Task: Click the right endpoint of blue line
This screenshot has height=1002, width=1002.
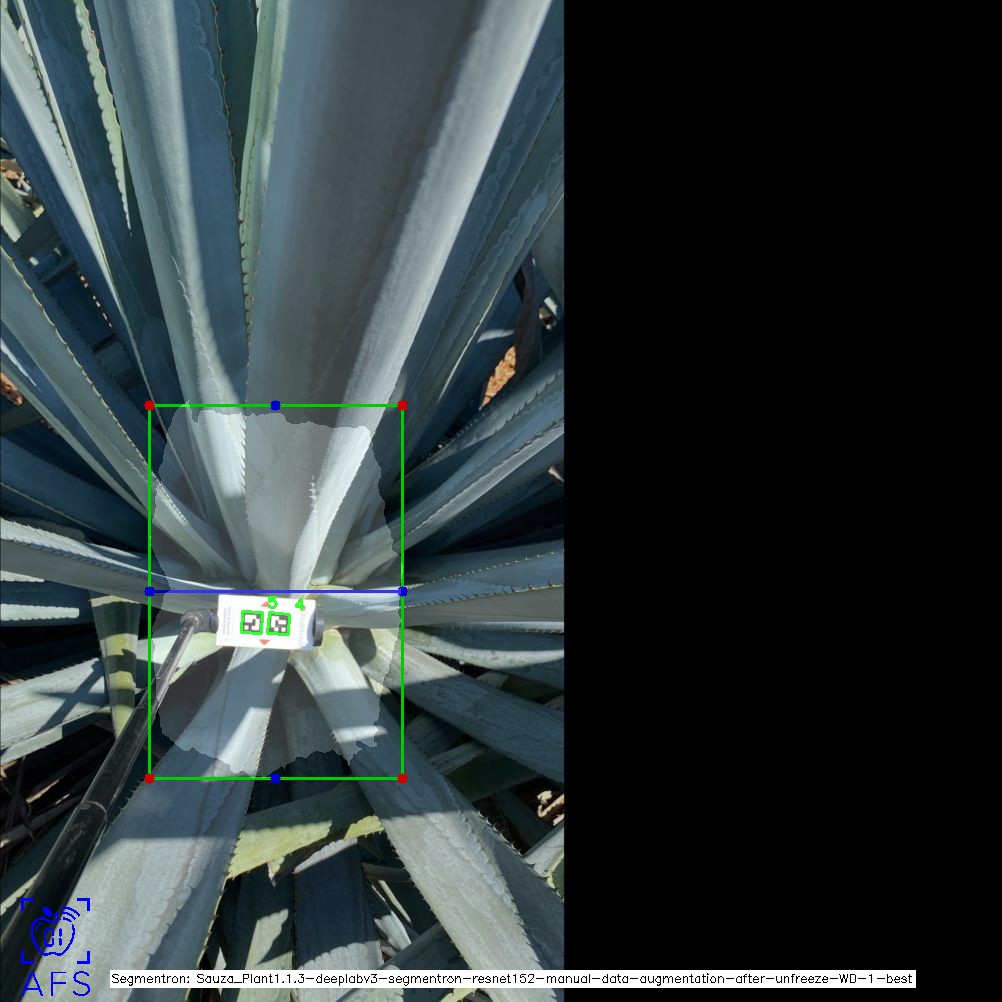Action: 402,591
